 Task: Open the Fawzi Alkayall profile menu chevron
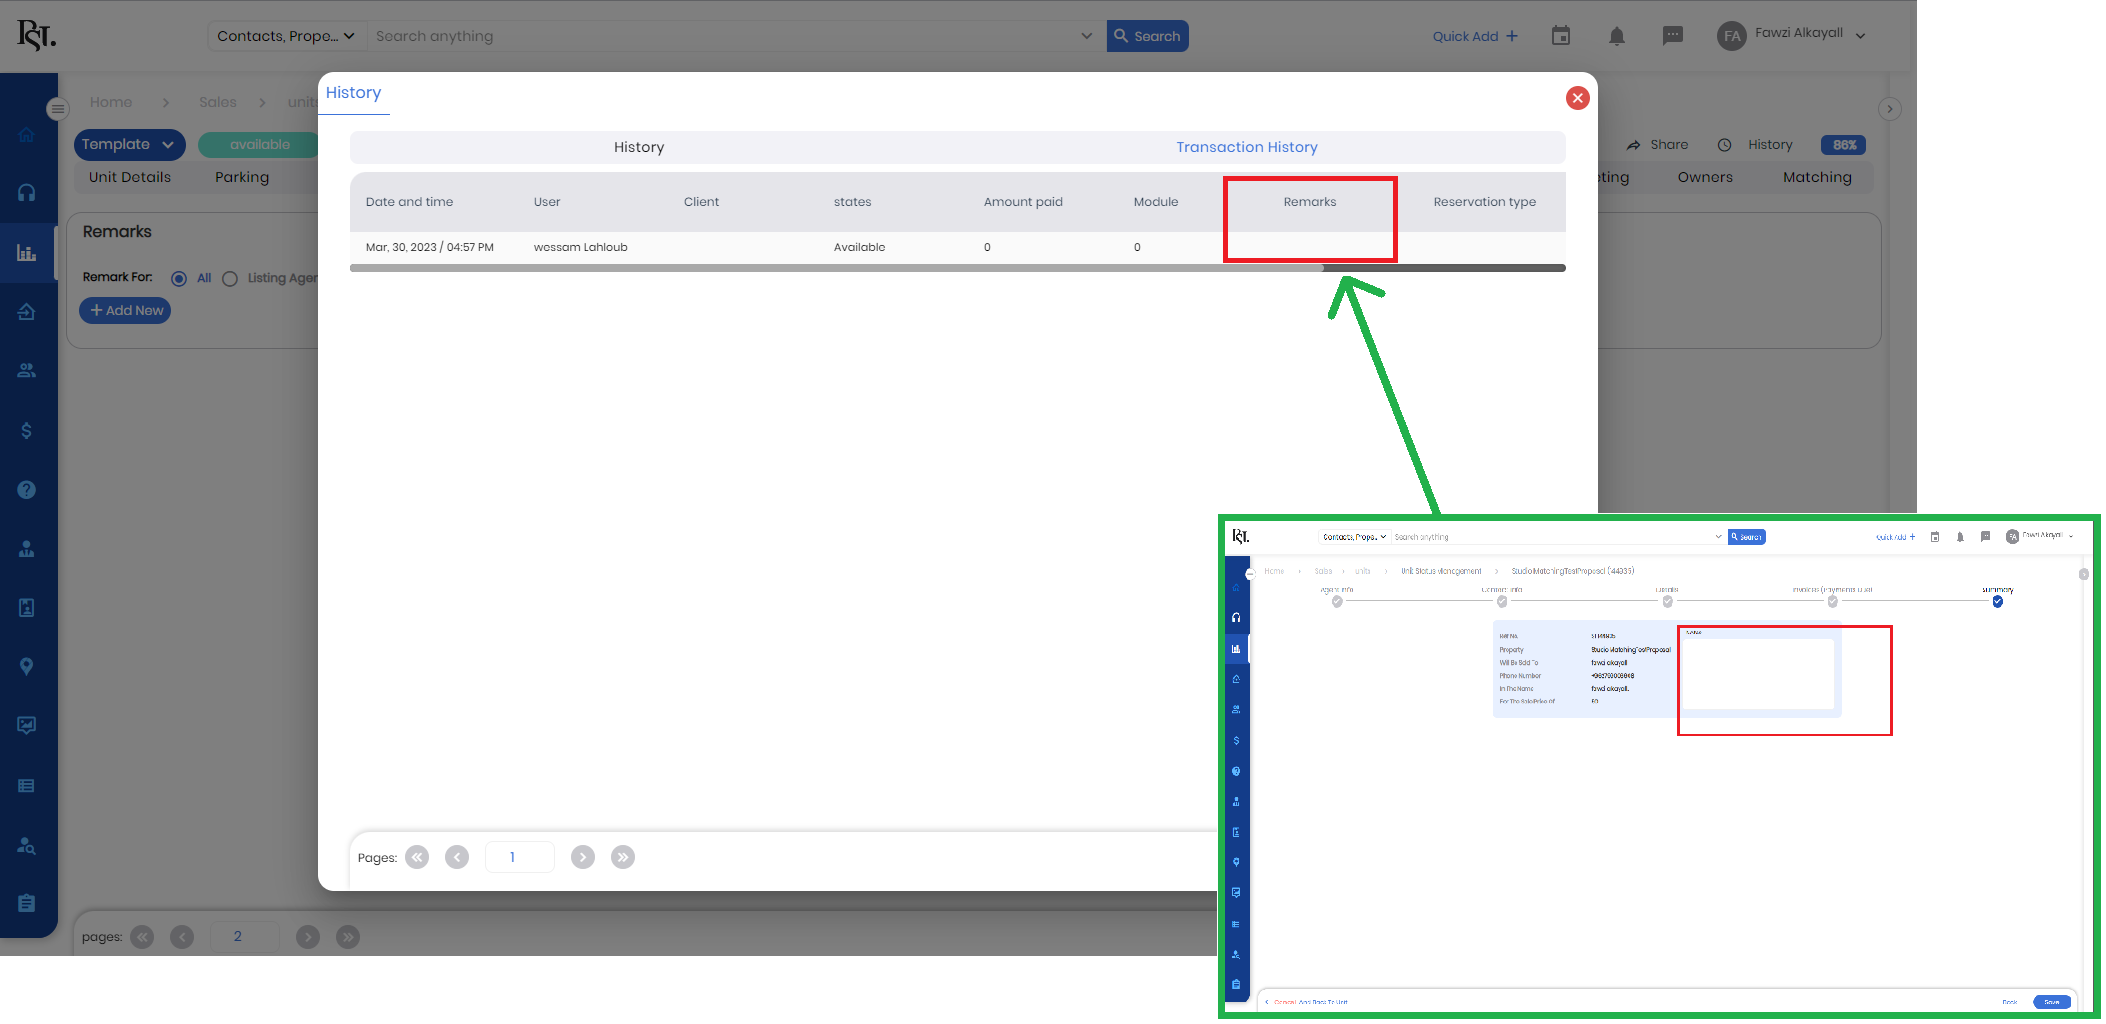click(1860, 35)
